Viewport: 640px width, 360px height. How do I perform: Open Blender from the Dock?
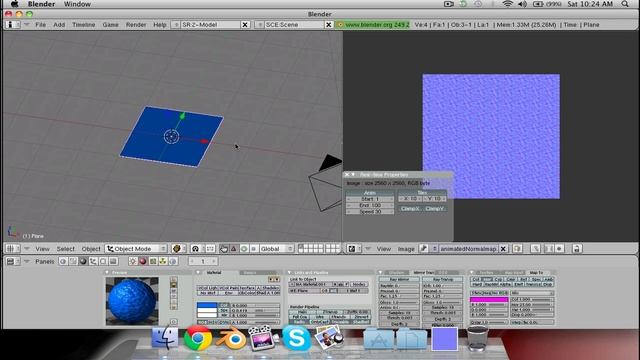tap(231, 339)
